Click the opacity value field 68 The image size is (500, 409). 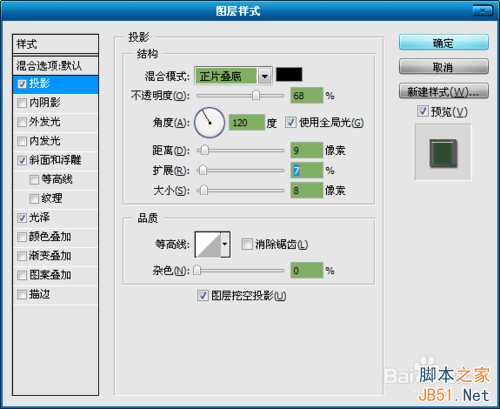307,96
